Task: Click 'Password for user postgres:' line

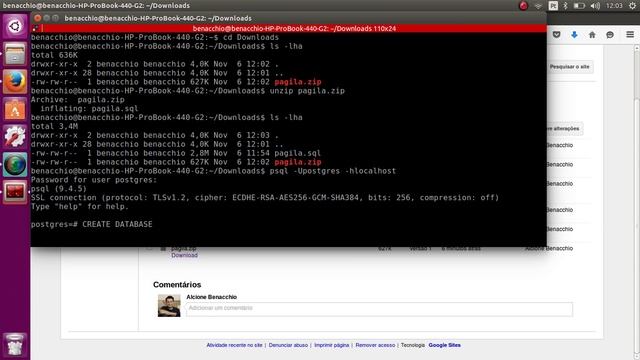Action: 94,180
